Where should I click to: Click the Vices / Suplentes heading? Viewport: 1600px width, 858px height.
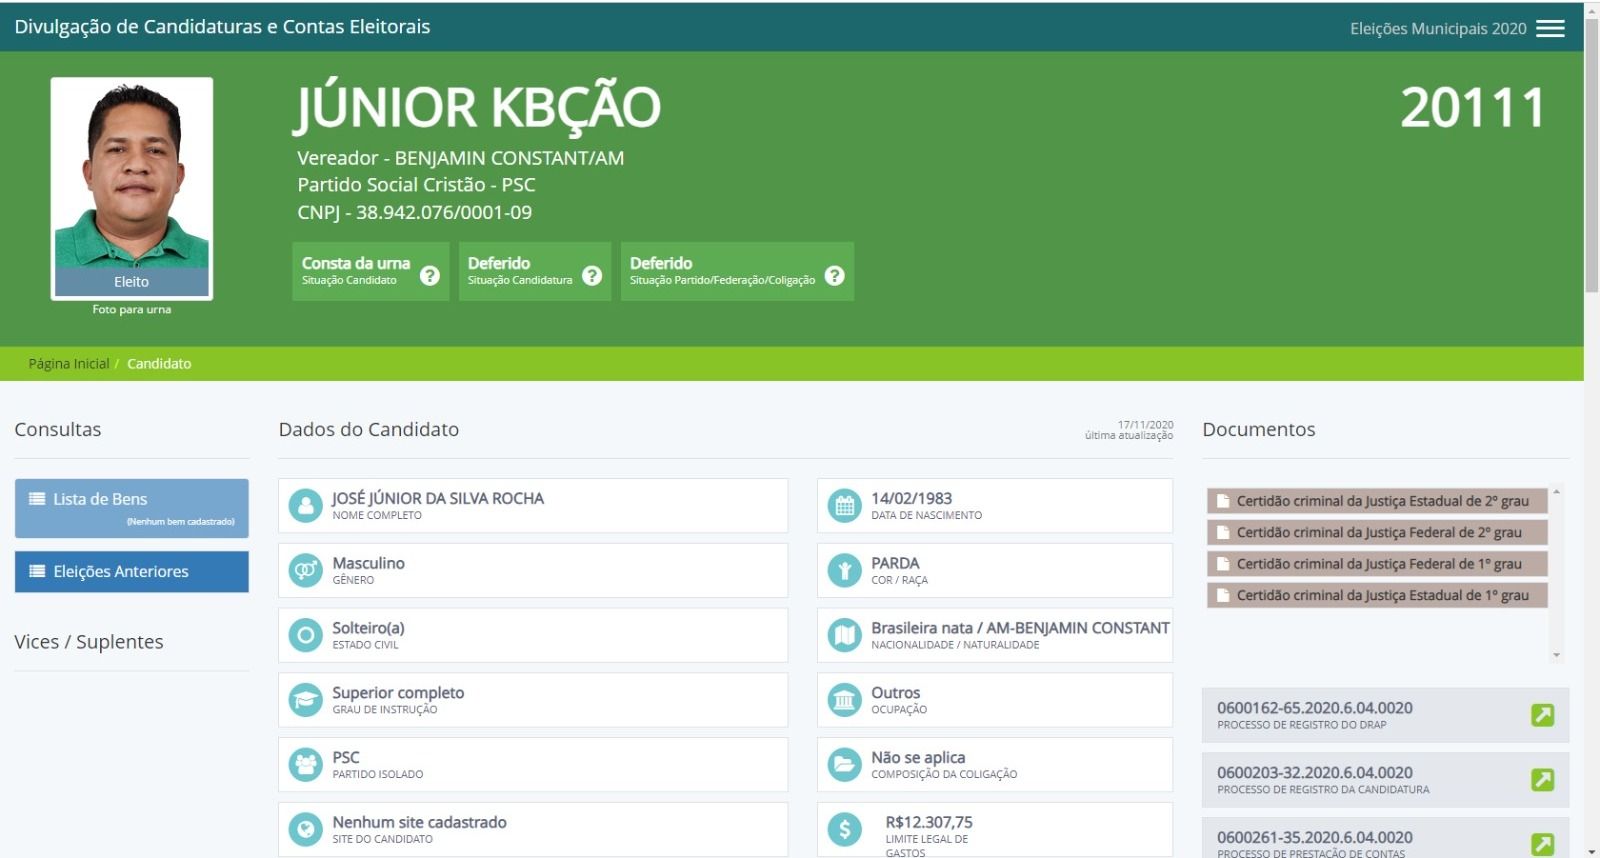pyautogui.click(x=89, y=642)
